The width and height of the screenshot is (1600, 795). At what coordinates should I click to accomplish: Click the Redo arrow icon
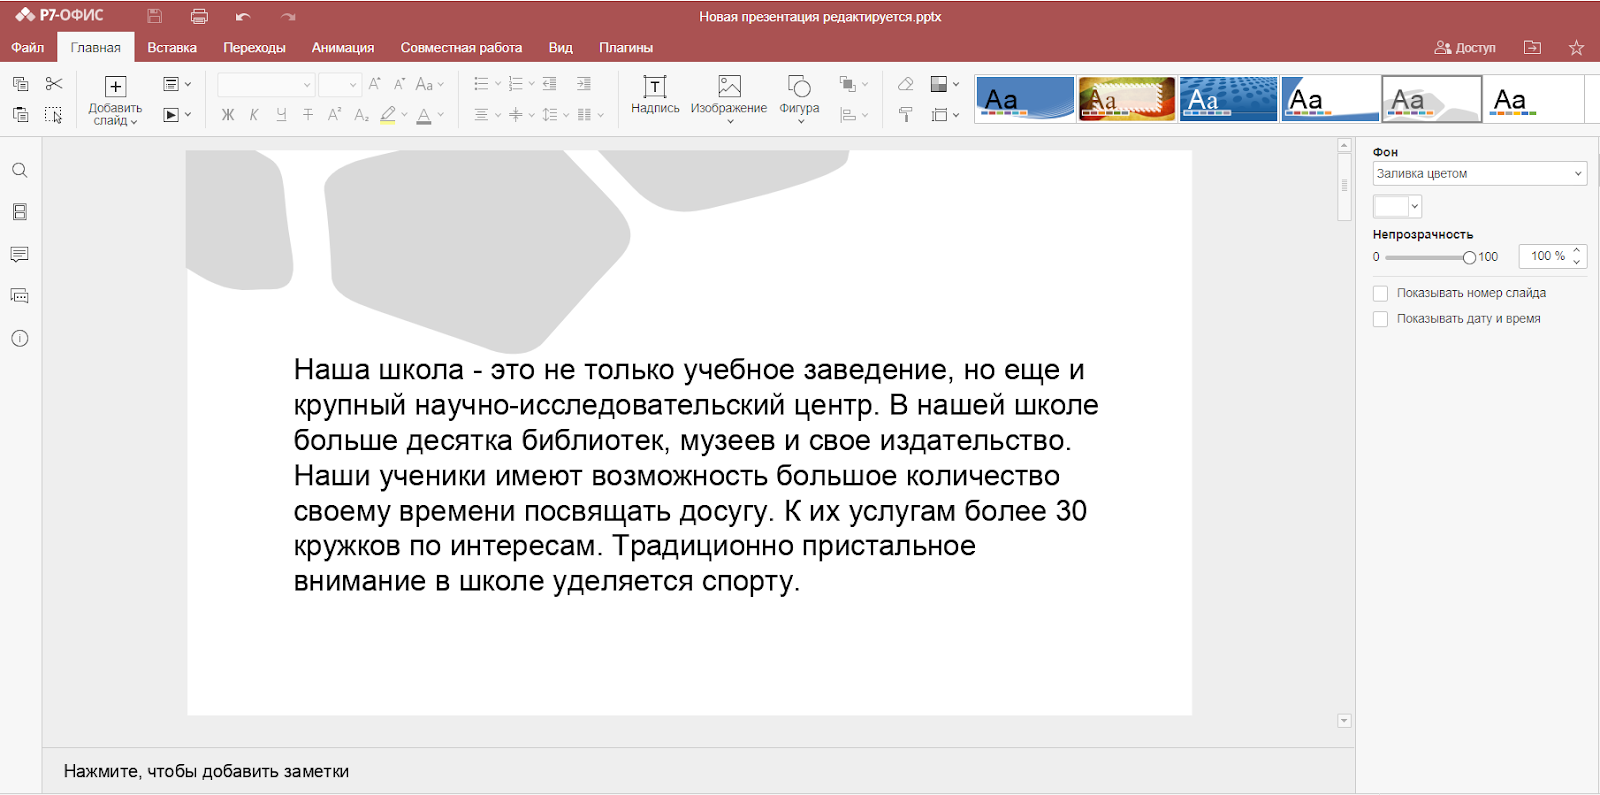(x=288, y=17)
